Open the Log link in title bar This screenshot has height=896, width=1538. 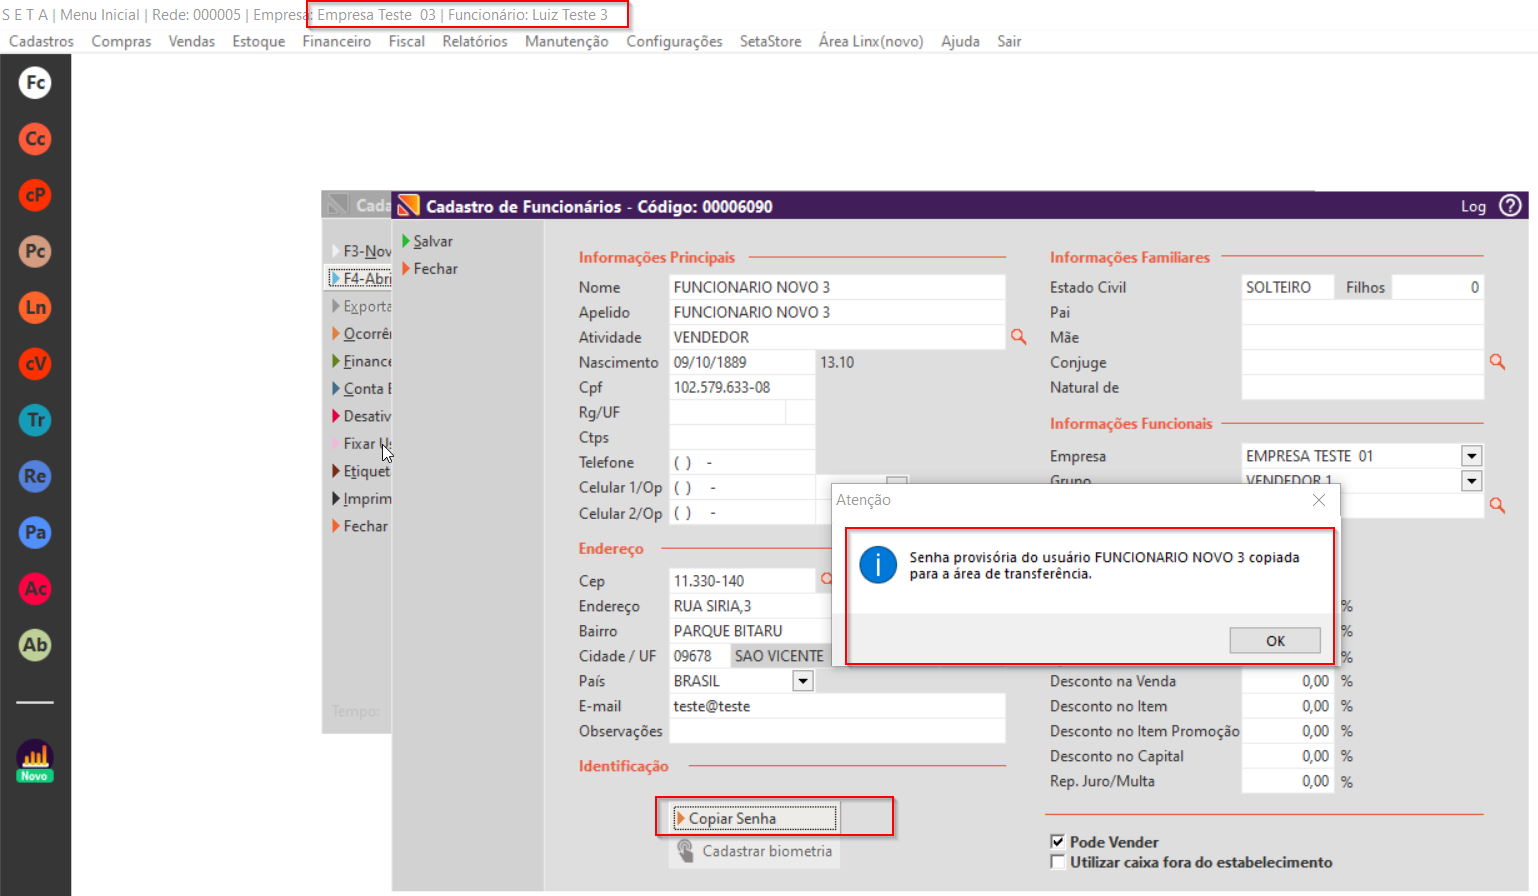tap(1473, 206)
